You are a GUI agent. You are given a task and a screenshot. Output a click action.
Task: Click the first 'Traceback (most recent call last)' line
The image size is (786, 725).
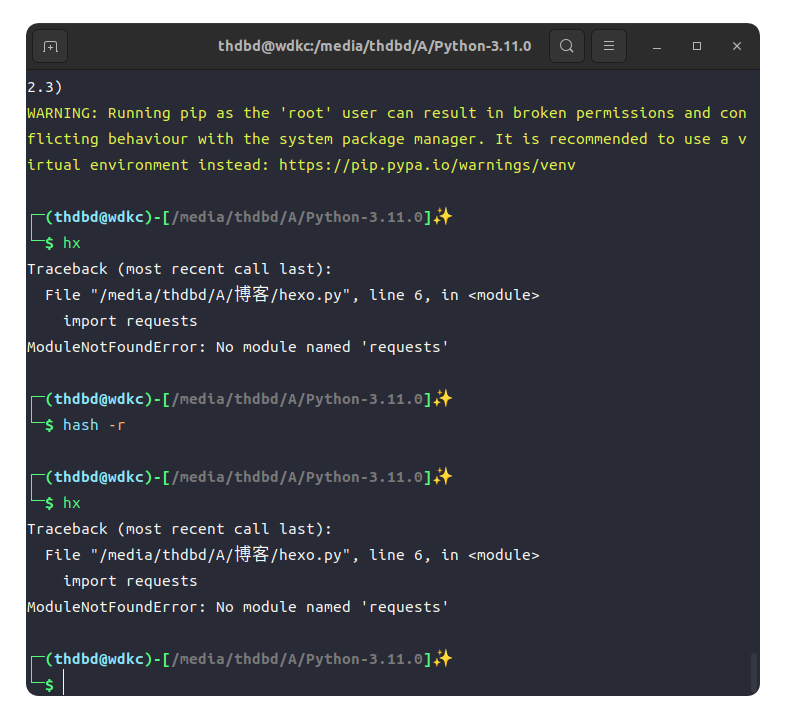[x=179, y=269]
